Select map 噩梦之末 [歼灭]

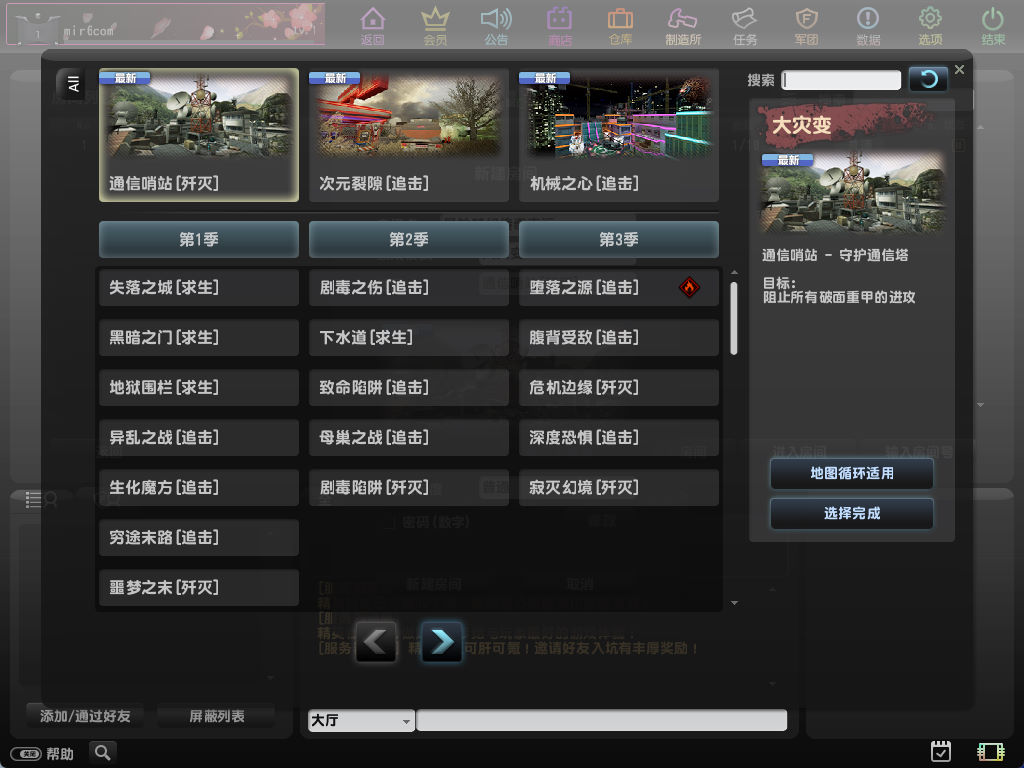(x=199, y=588)
